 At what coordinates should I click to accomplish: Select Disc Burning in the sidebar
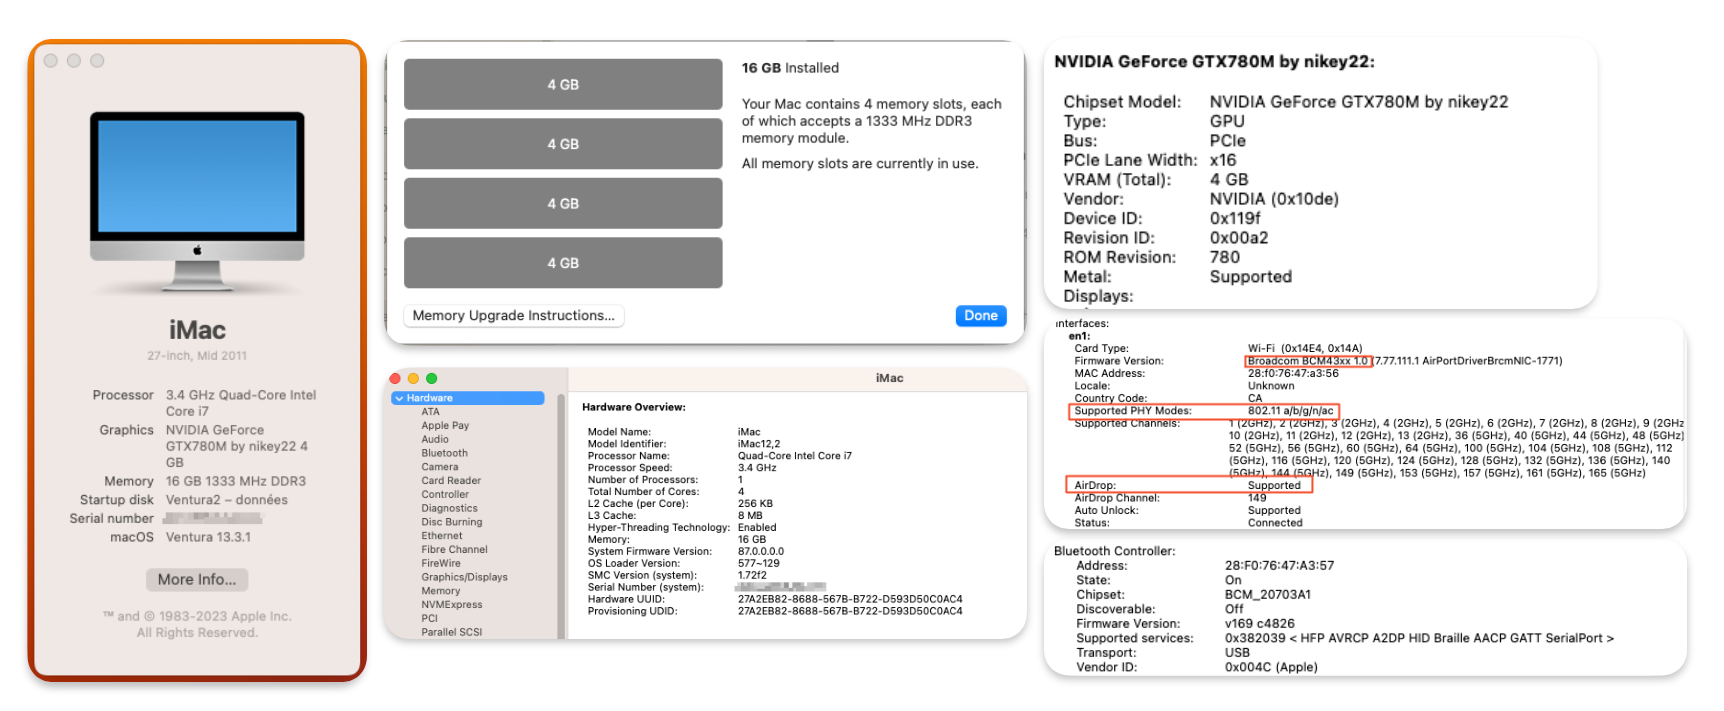[x=452, y=522]
